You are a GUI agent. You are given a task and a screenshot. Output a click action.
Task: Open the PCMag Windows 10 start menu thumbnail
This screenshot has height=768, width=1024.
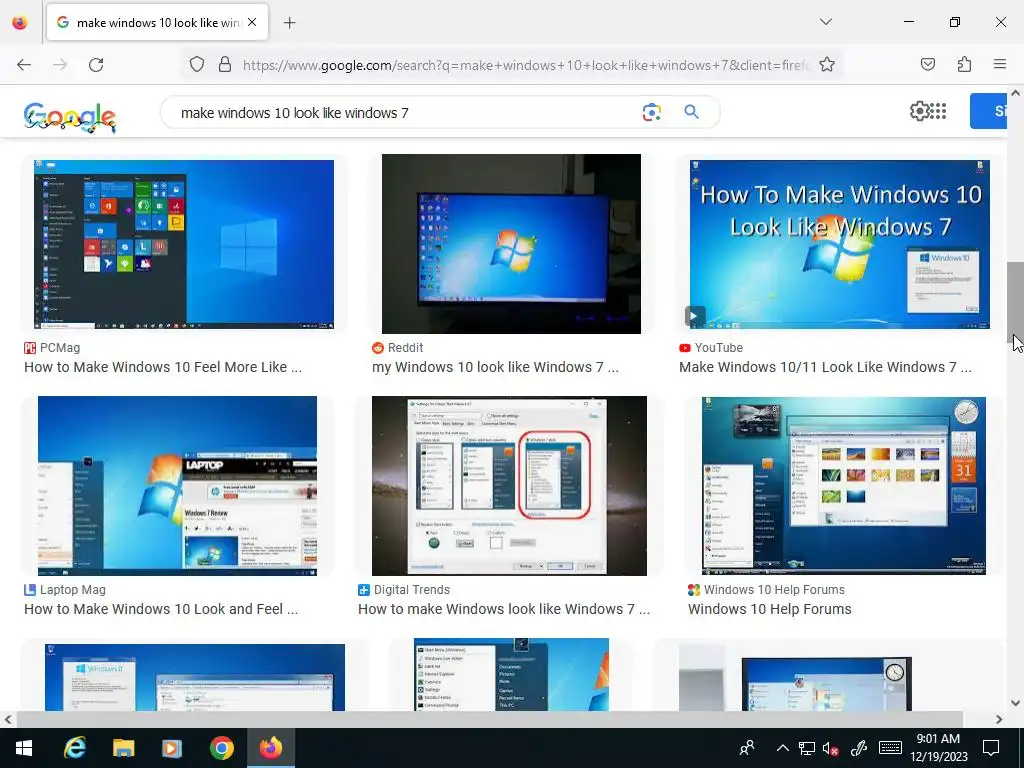[x=184, y=244]
